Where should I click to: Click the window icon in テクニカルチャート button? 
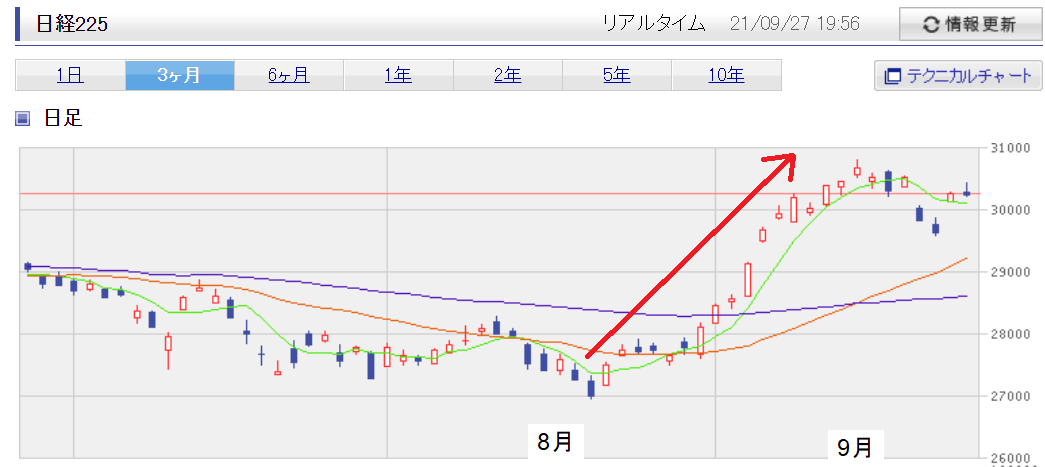point(892,76)
